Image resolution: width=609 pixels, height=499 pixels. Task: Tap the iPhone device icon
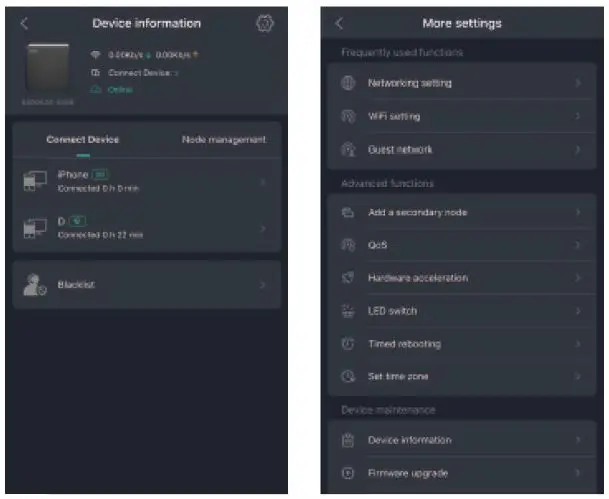[35, 181]
